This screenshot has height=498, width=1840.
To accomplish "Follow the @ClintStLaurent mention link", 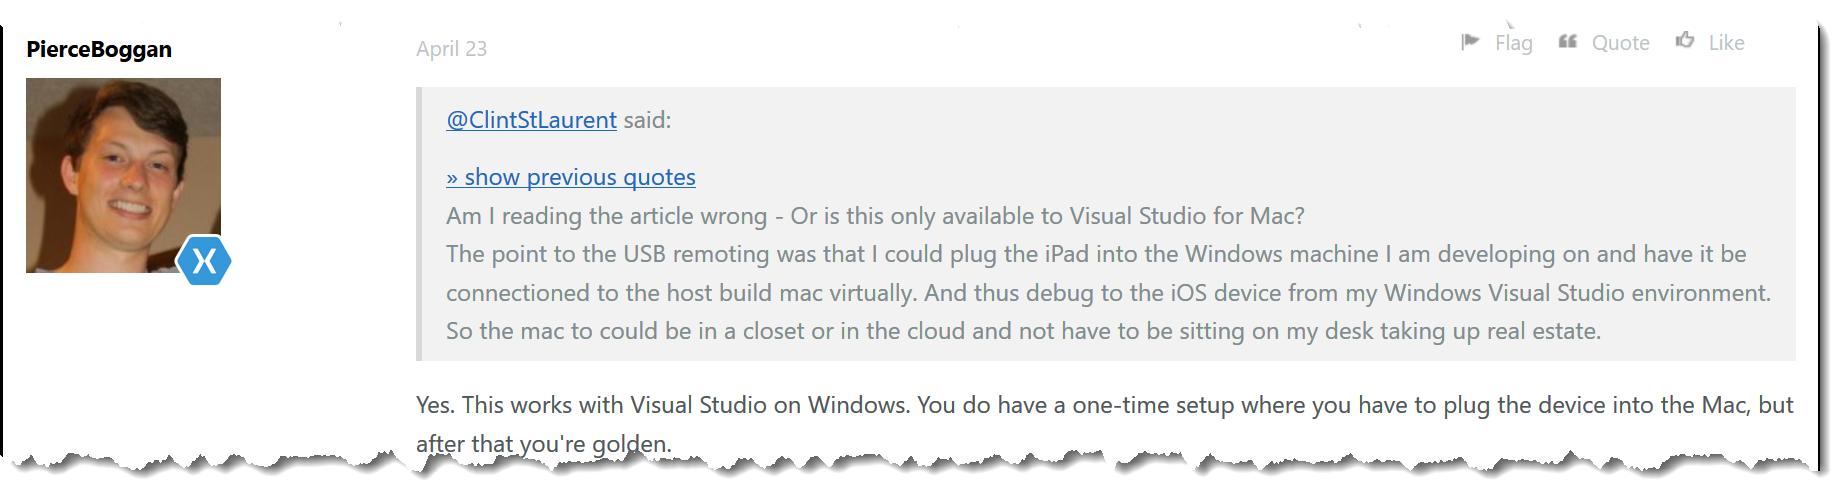I will coord(531,120).
